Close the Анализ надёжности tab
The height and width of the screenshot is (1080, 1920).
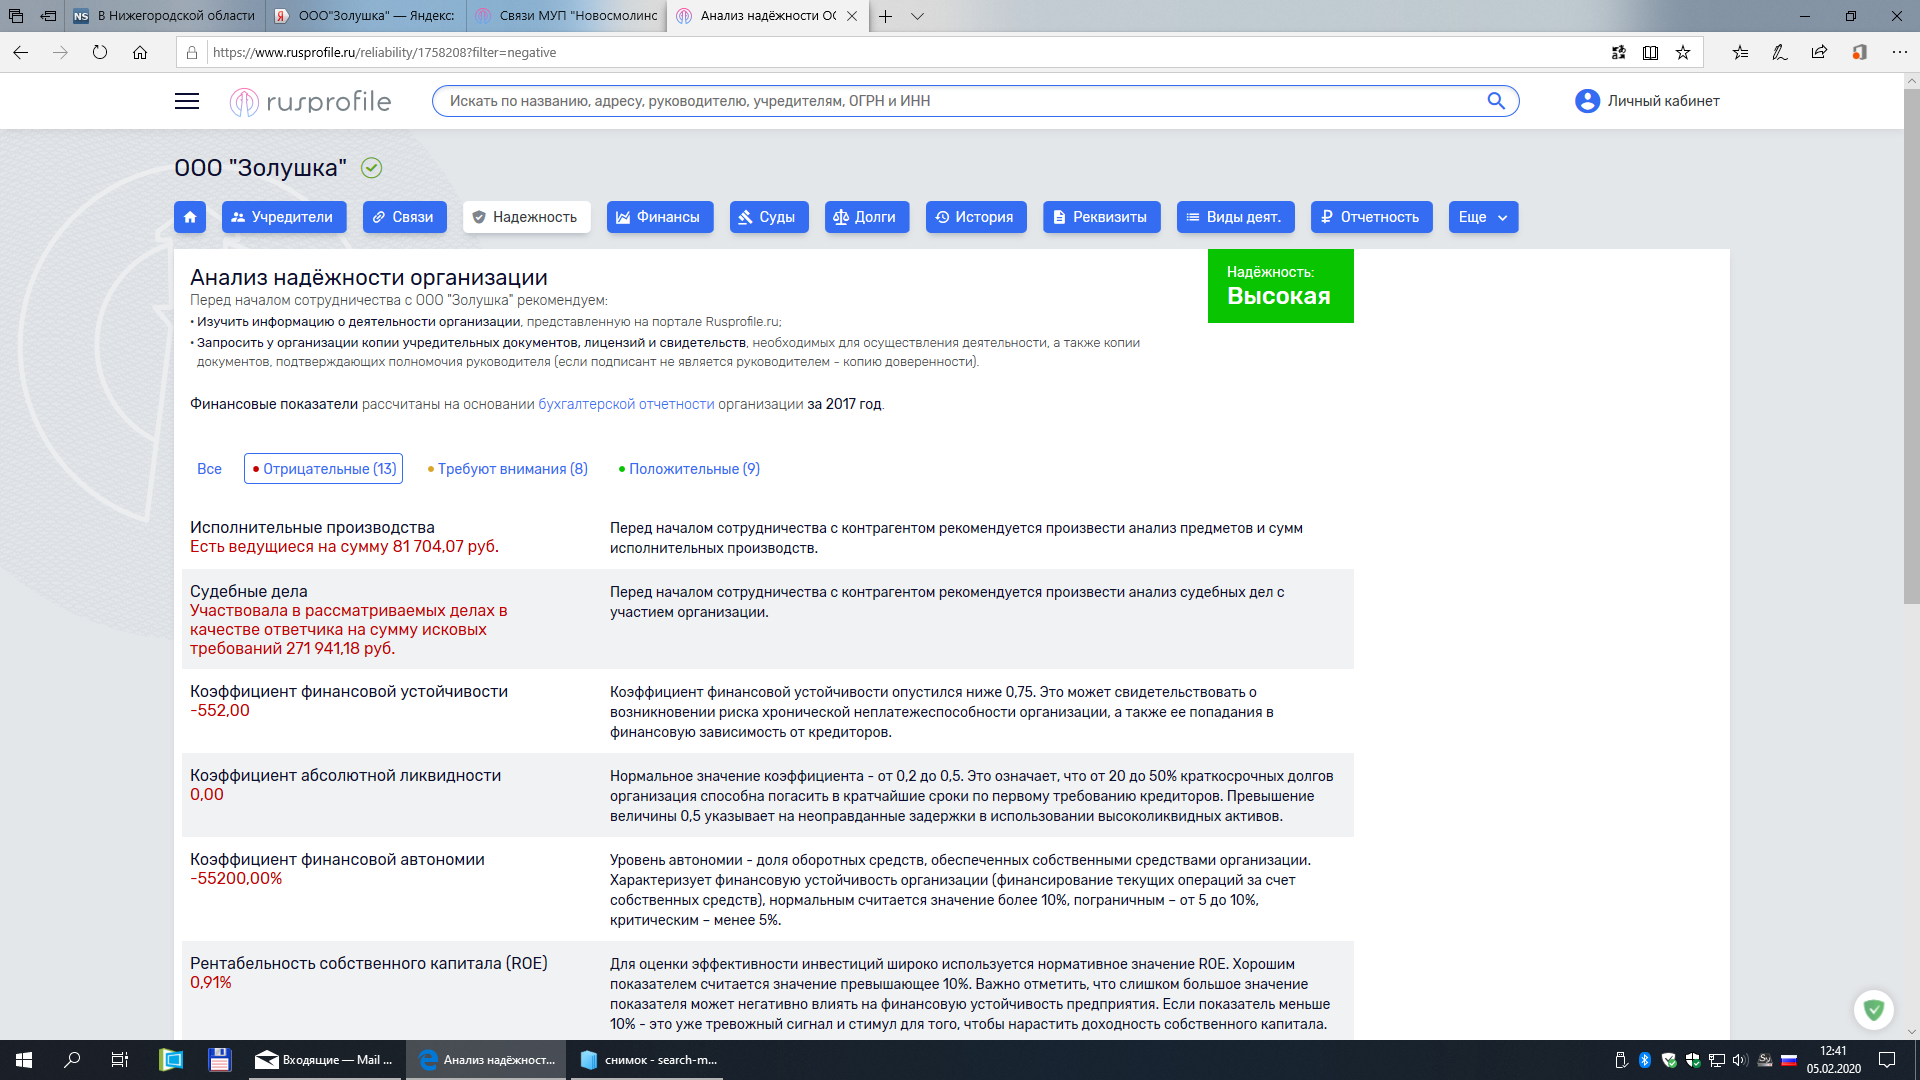(852, 16)
